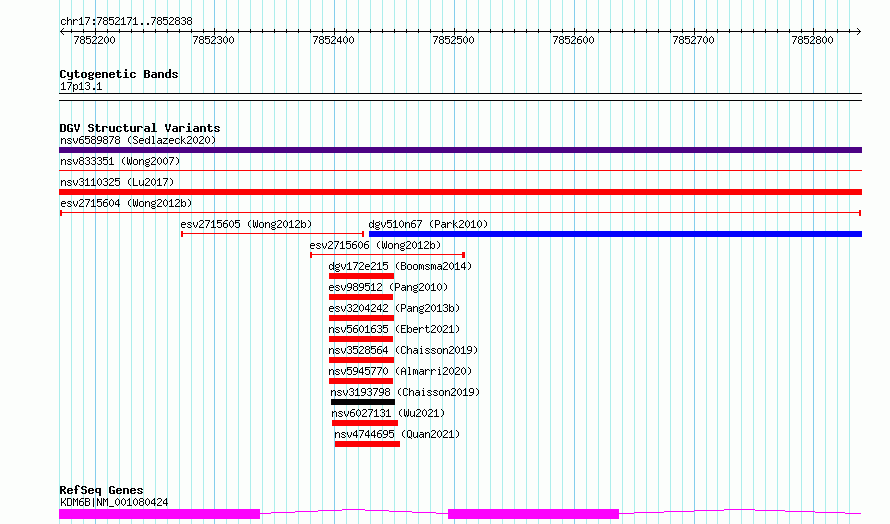Click ruler position 7852700

click(693, 40)
